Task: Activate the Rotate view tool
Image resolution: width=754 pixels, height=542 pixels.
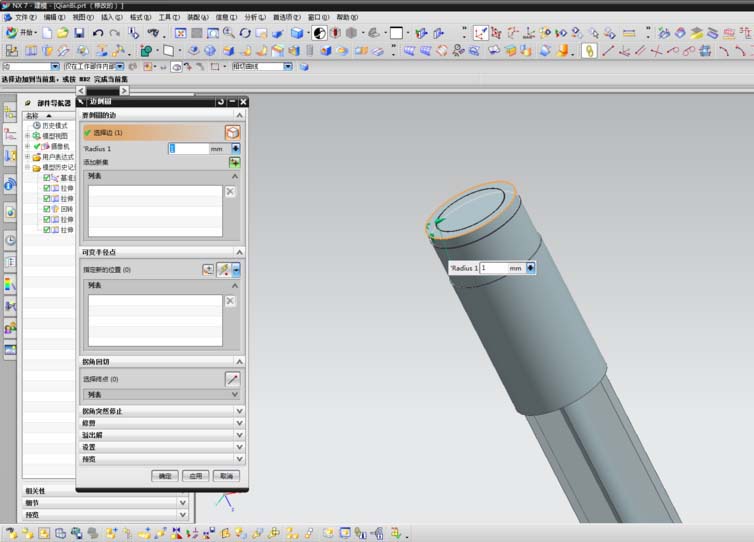Action: [x=245, y=33]
